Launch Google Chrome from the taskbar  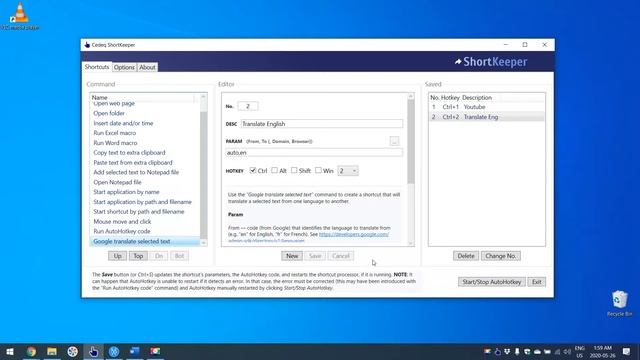[x=31, y=351]
